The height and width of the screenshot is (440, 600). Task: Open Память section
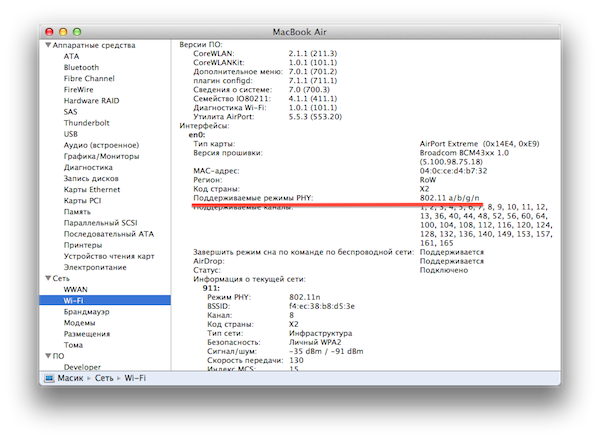77,212
